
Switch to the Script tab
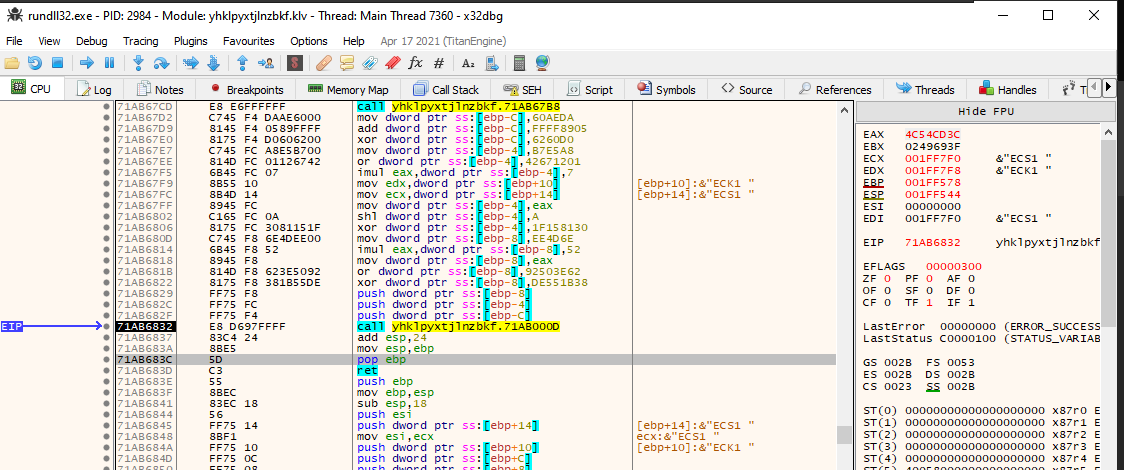point(590,90)
